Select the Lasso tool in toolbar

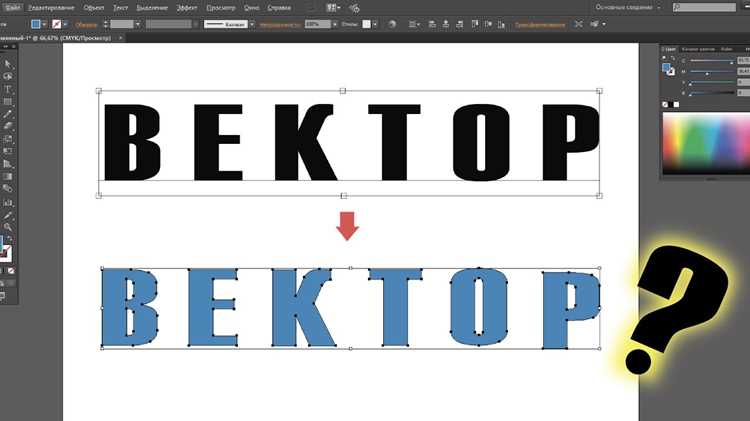click(x=8, y=77)
